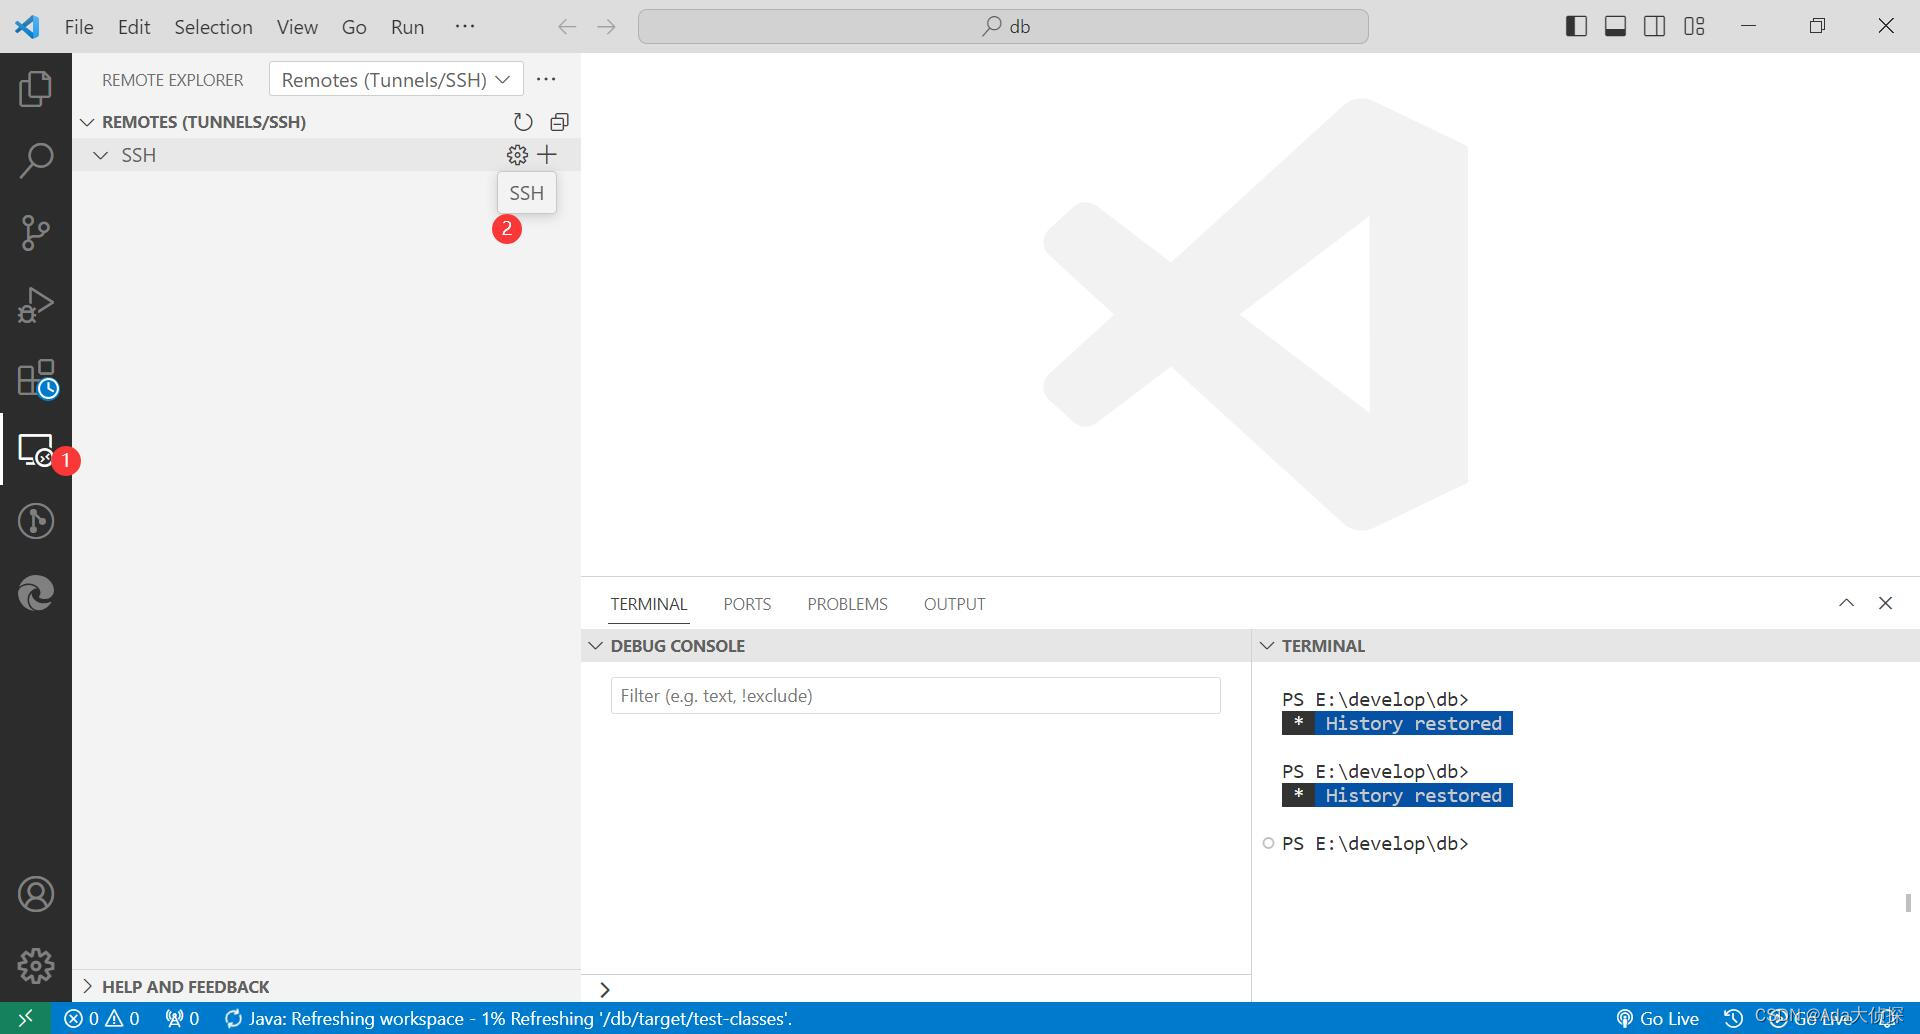1920x1034 pixels.
Task: Open the Edit menu
Action: pos(134,27)
